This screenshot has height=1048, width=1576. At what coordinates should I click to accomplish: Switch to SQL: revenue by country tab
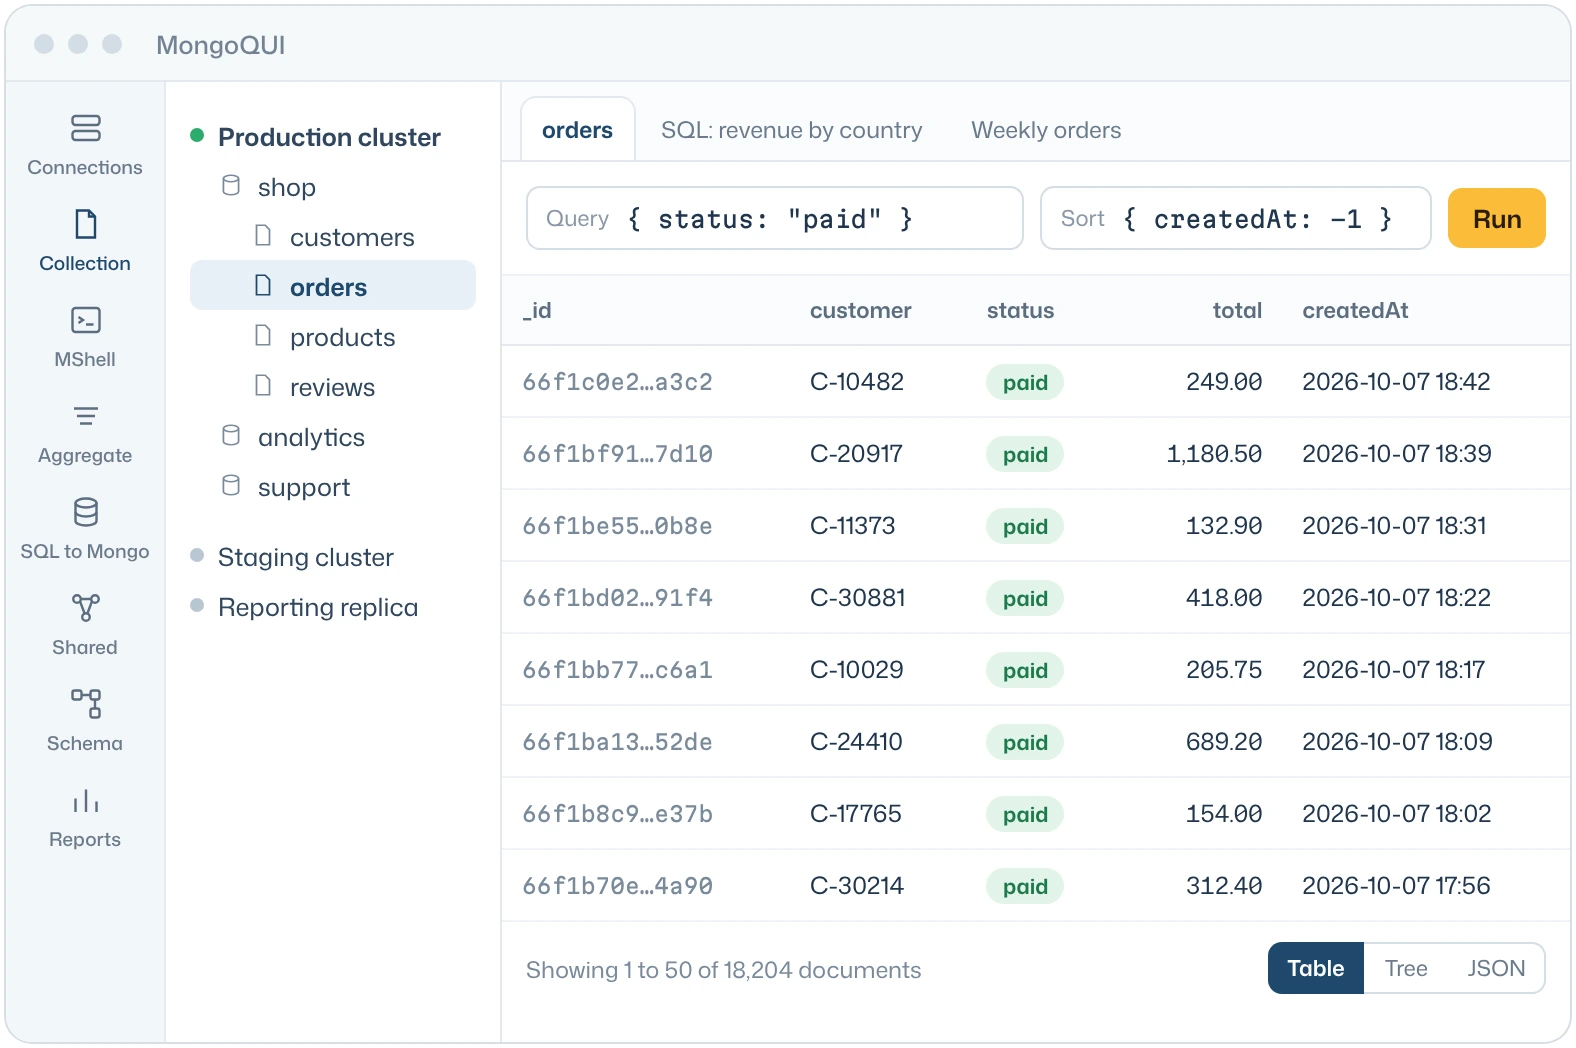792,130
